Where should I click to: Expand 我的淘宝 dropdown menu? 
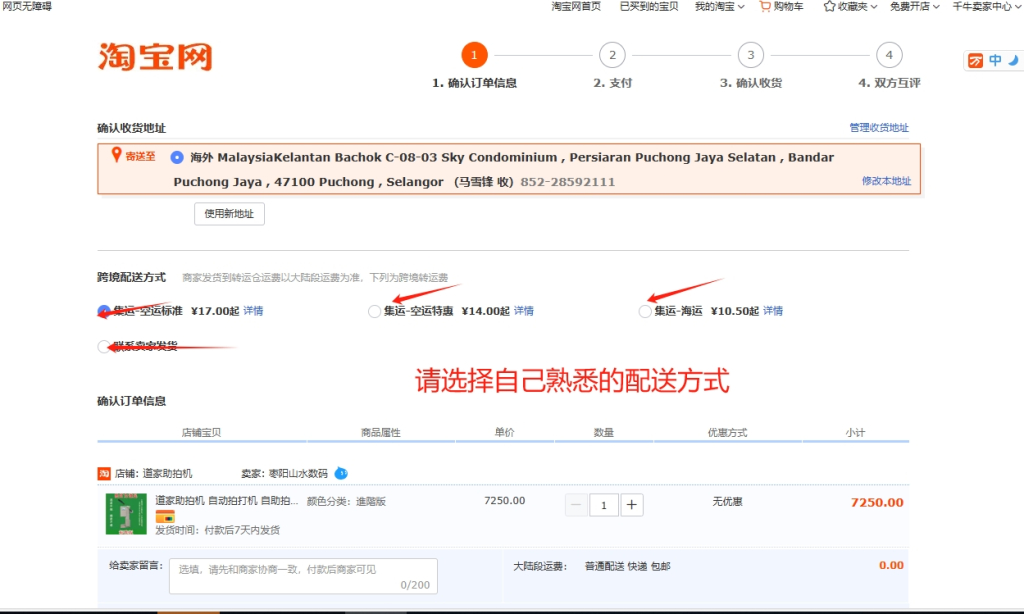720,6
